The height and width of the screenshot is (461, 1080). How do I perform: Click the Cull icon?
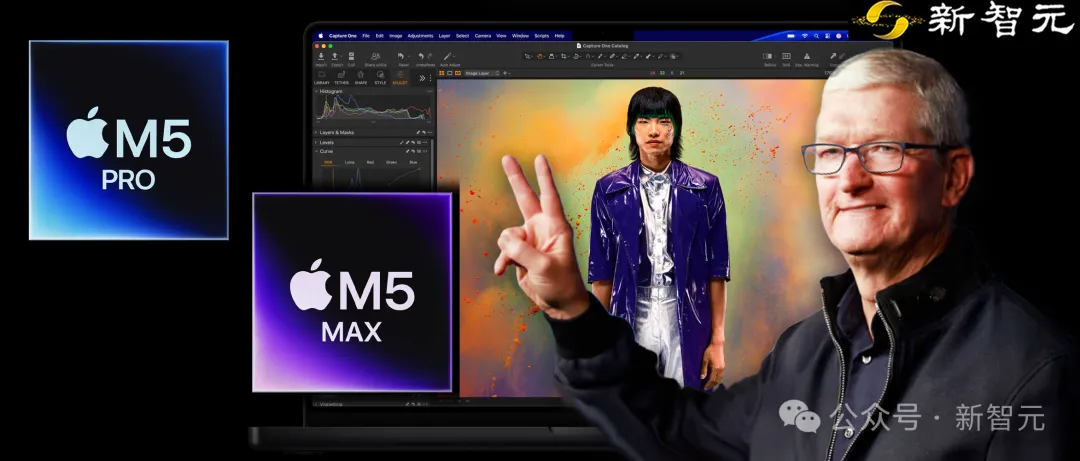click(352, 57)
